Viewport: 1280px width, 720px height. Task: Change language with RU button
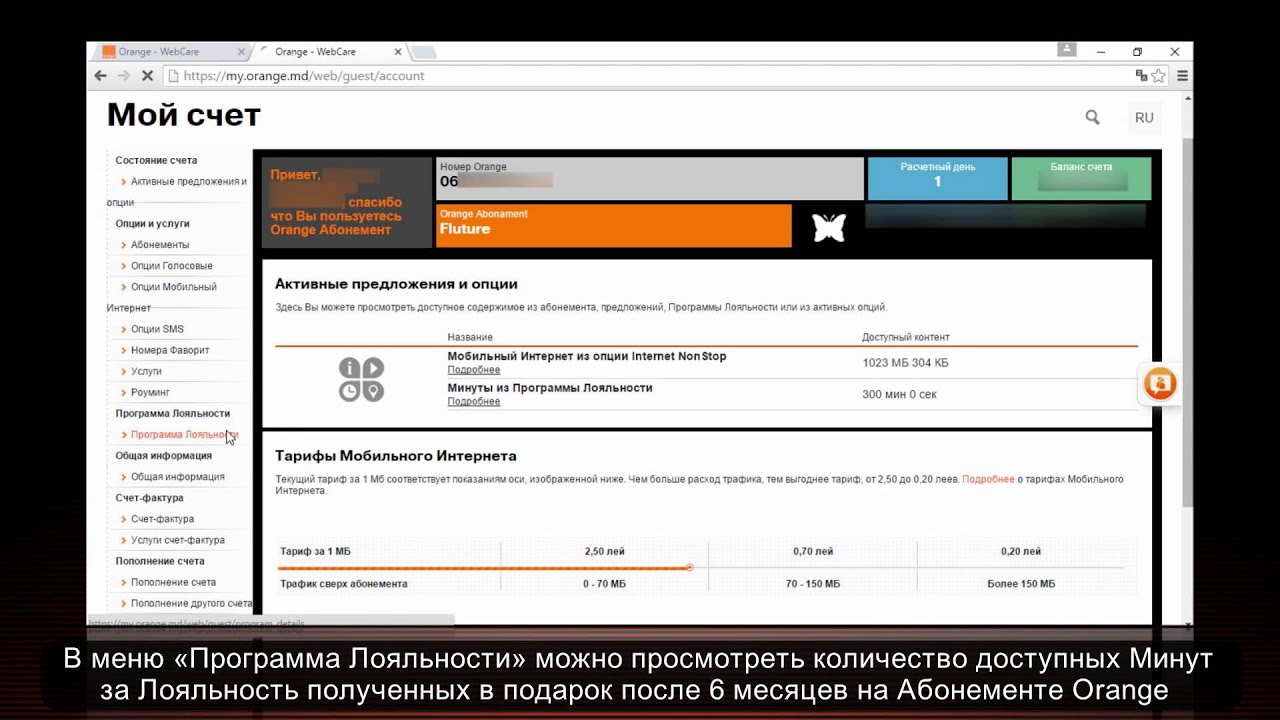pyautogui.click(x=1144, y=117)
